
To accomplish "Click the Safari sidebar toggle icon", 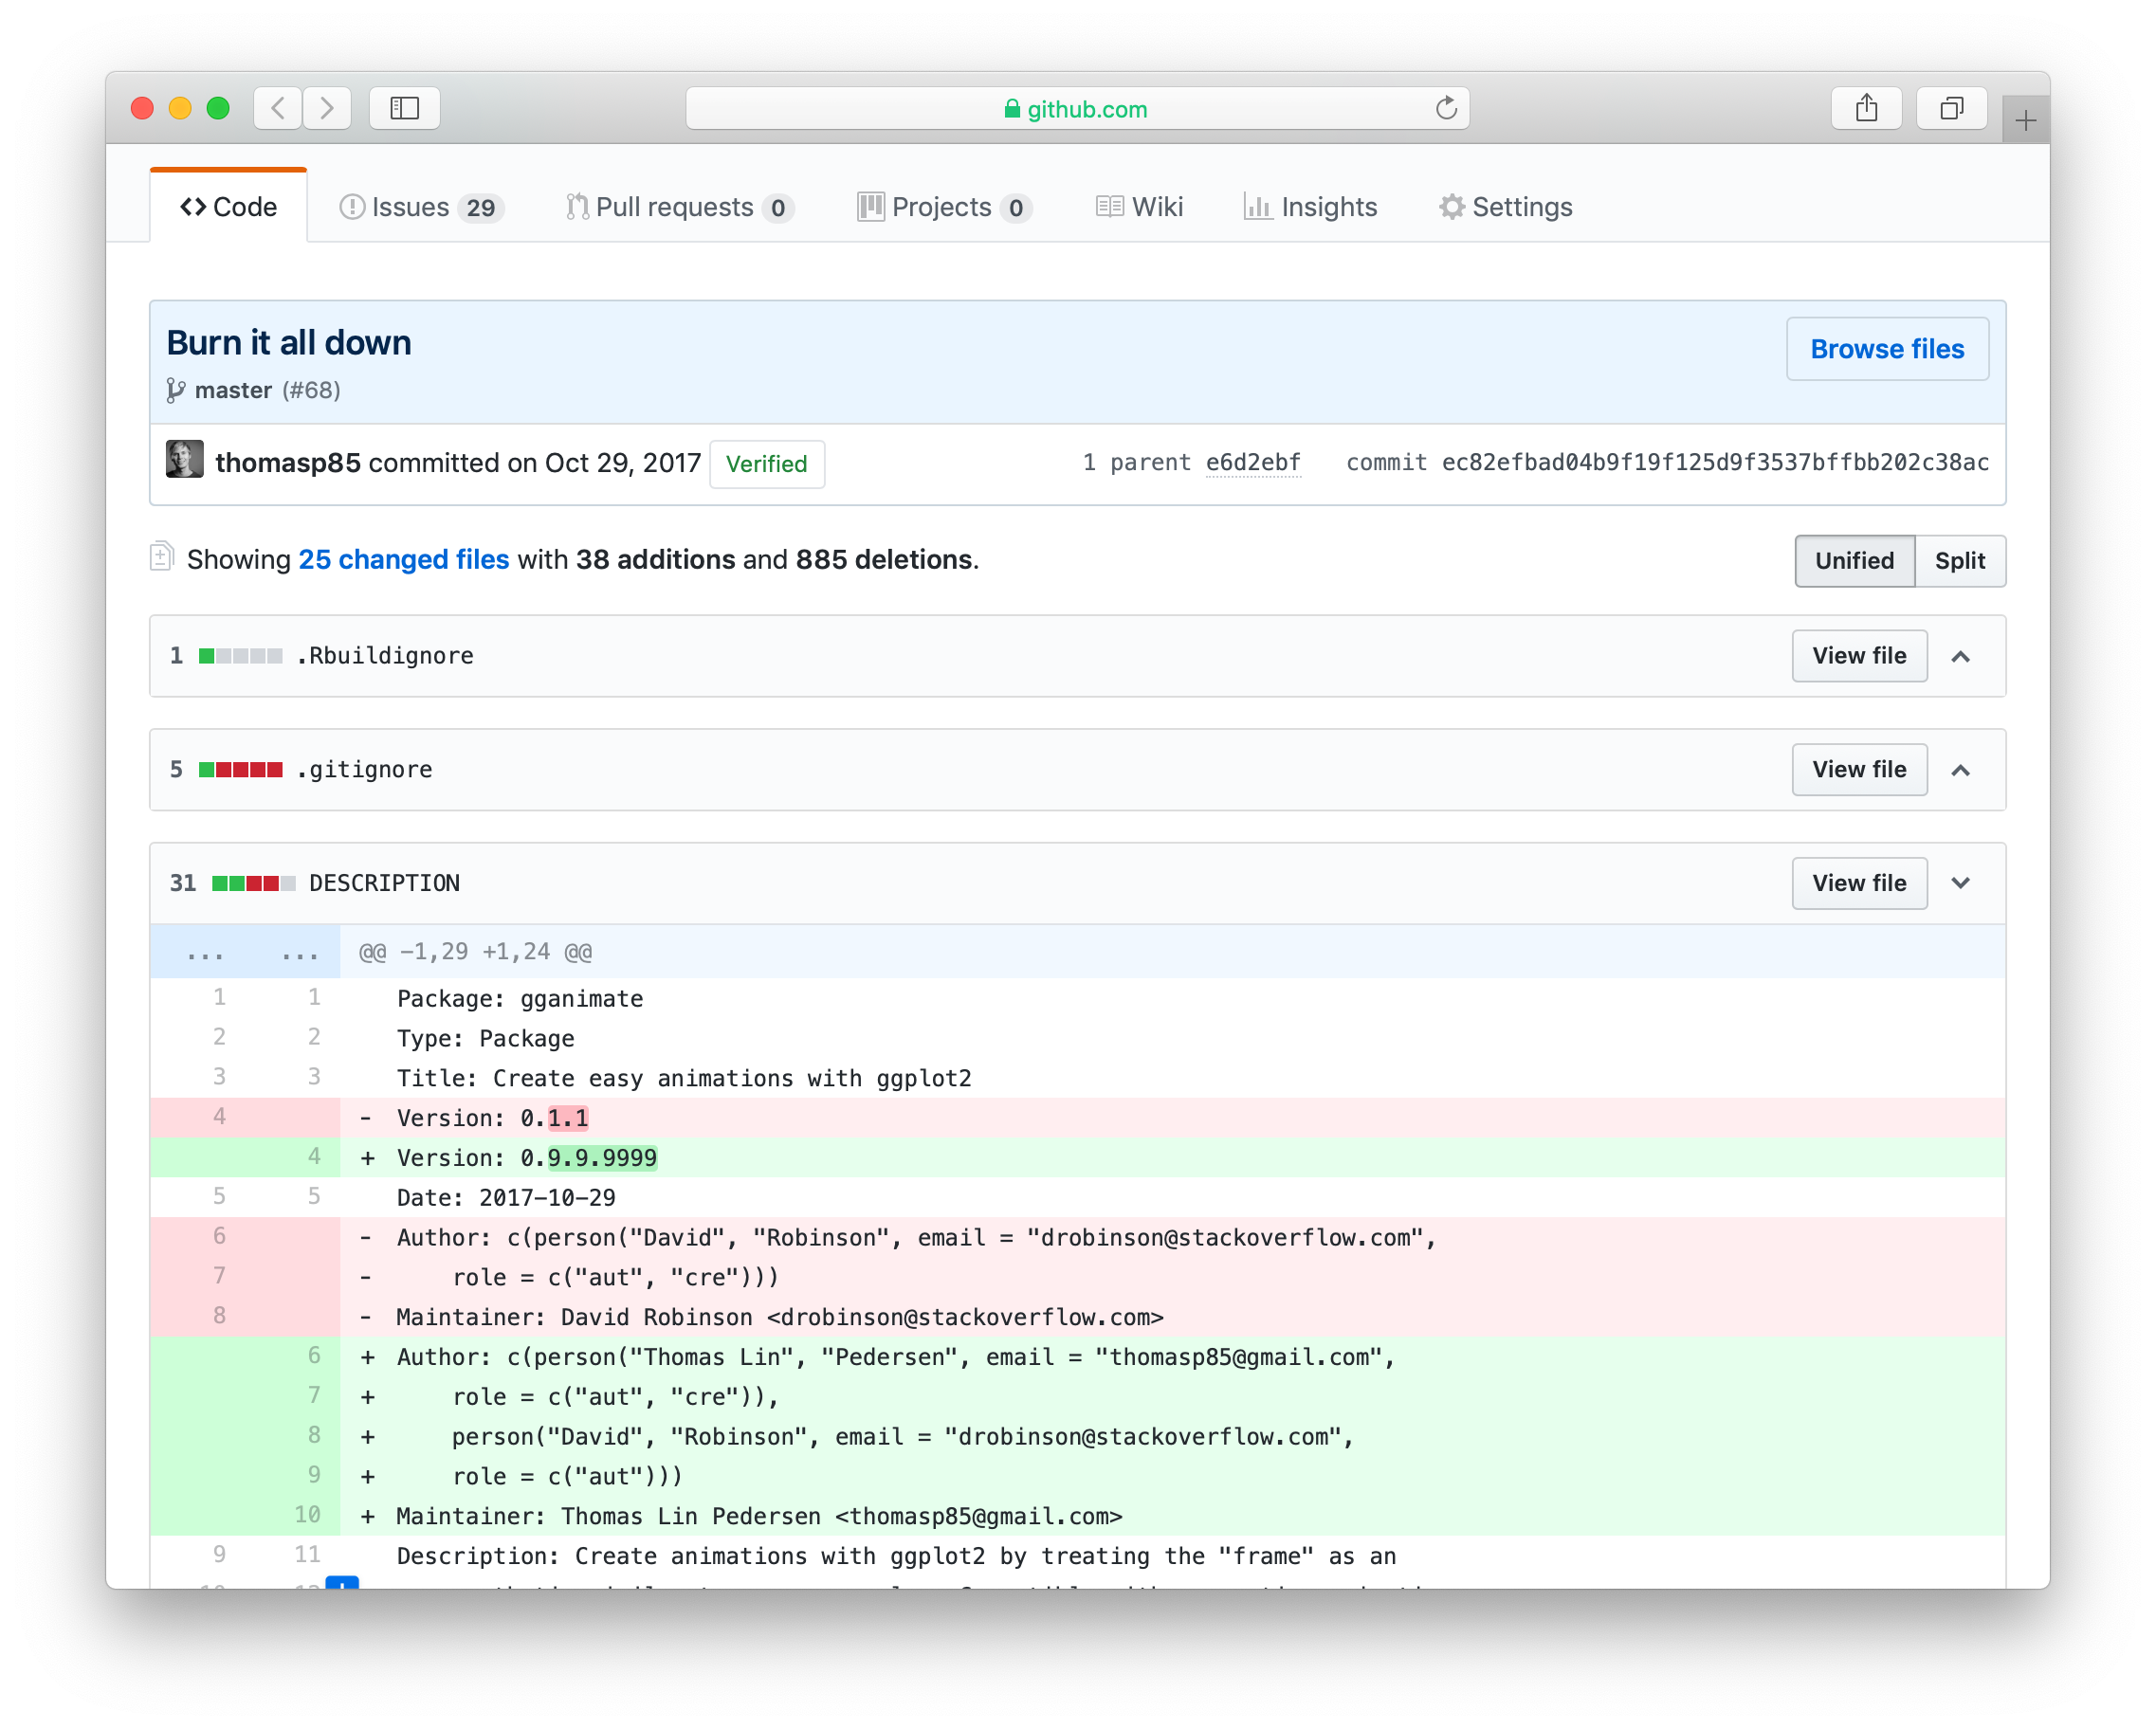I will [x=404, y=108].
